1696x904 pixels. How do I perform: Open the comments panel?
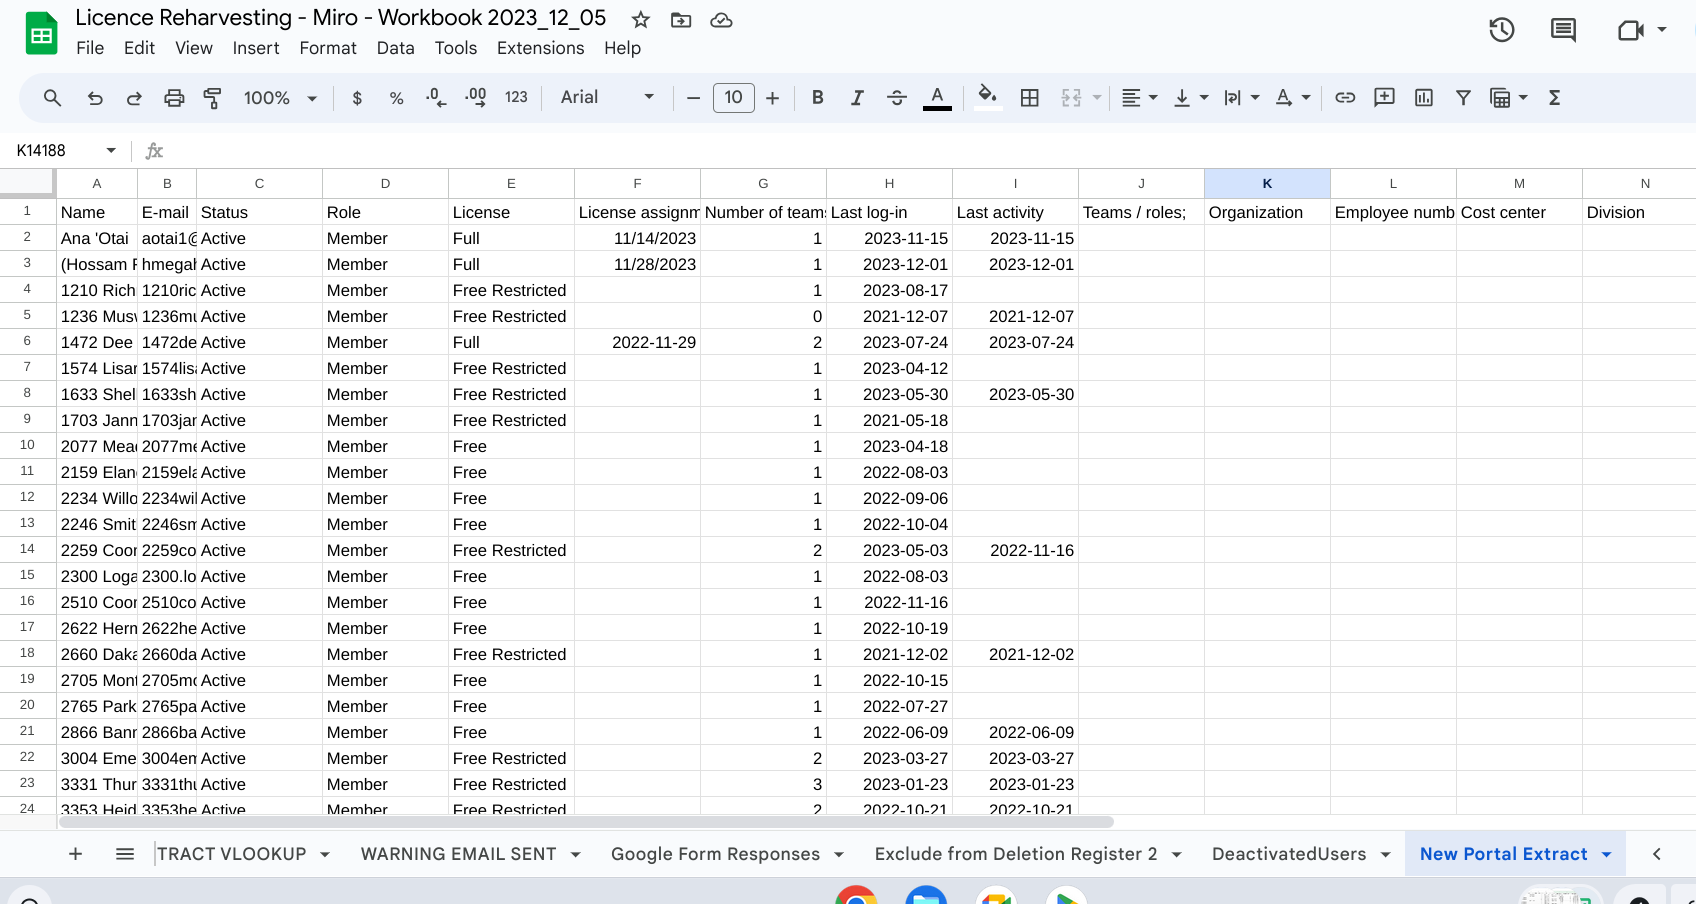[x=1563, y=30]
